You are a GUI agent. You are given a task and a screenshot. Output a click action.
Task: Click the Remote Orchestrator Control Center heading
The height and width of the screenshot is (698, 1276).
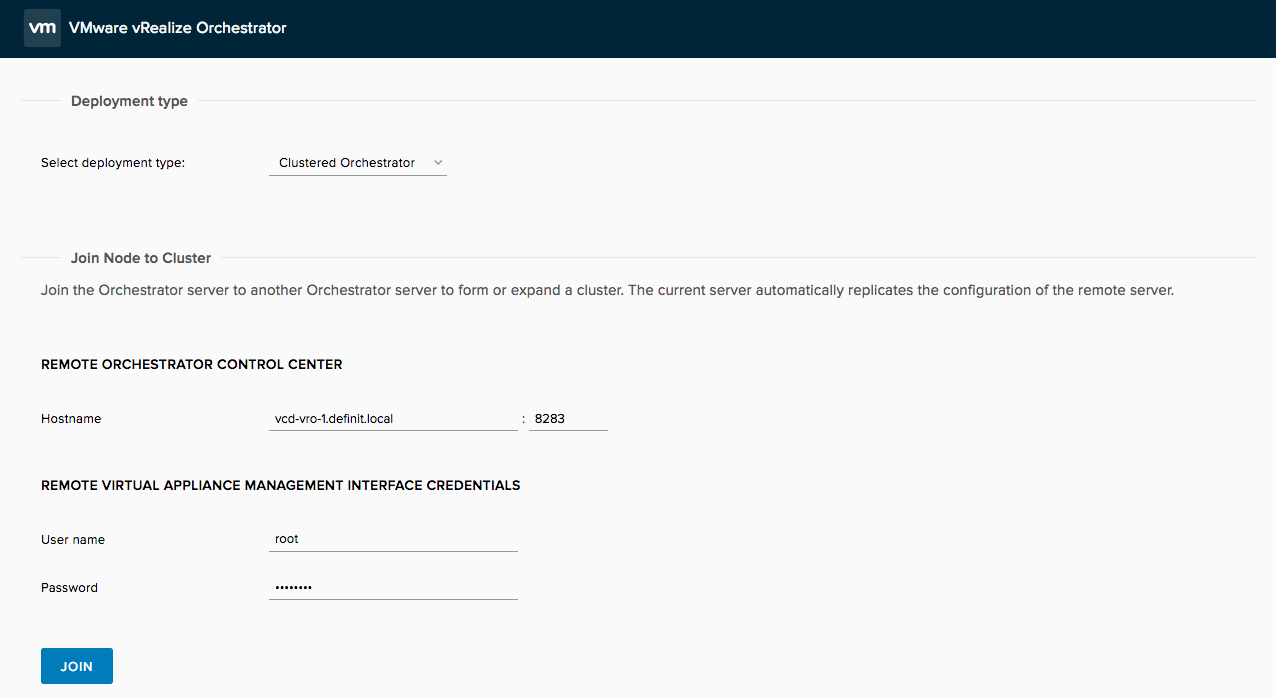pos(191,365)
